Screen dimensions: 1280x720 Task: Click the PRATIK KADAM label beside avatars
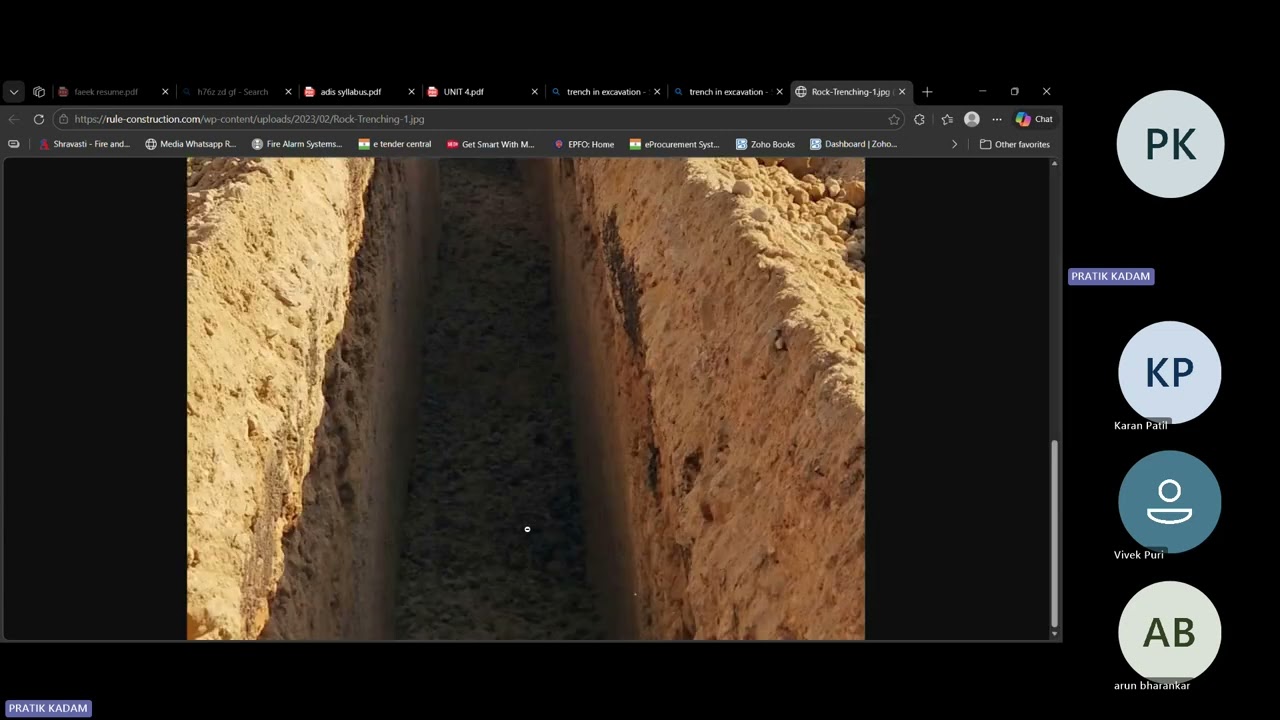pos(1111,276)
